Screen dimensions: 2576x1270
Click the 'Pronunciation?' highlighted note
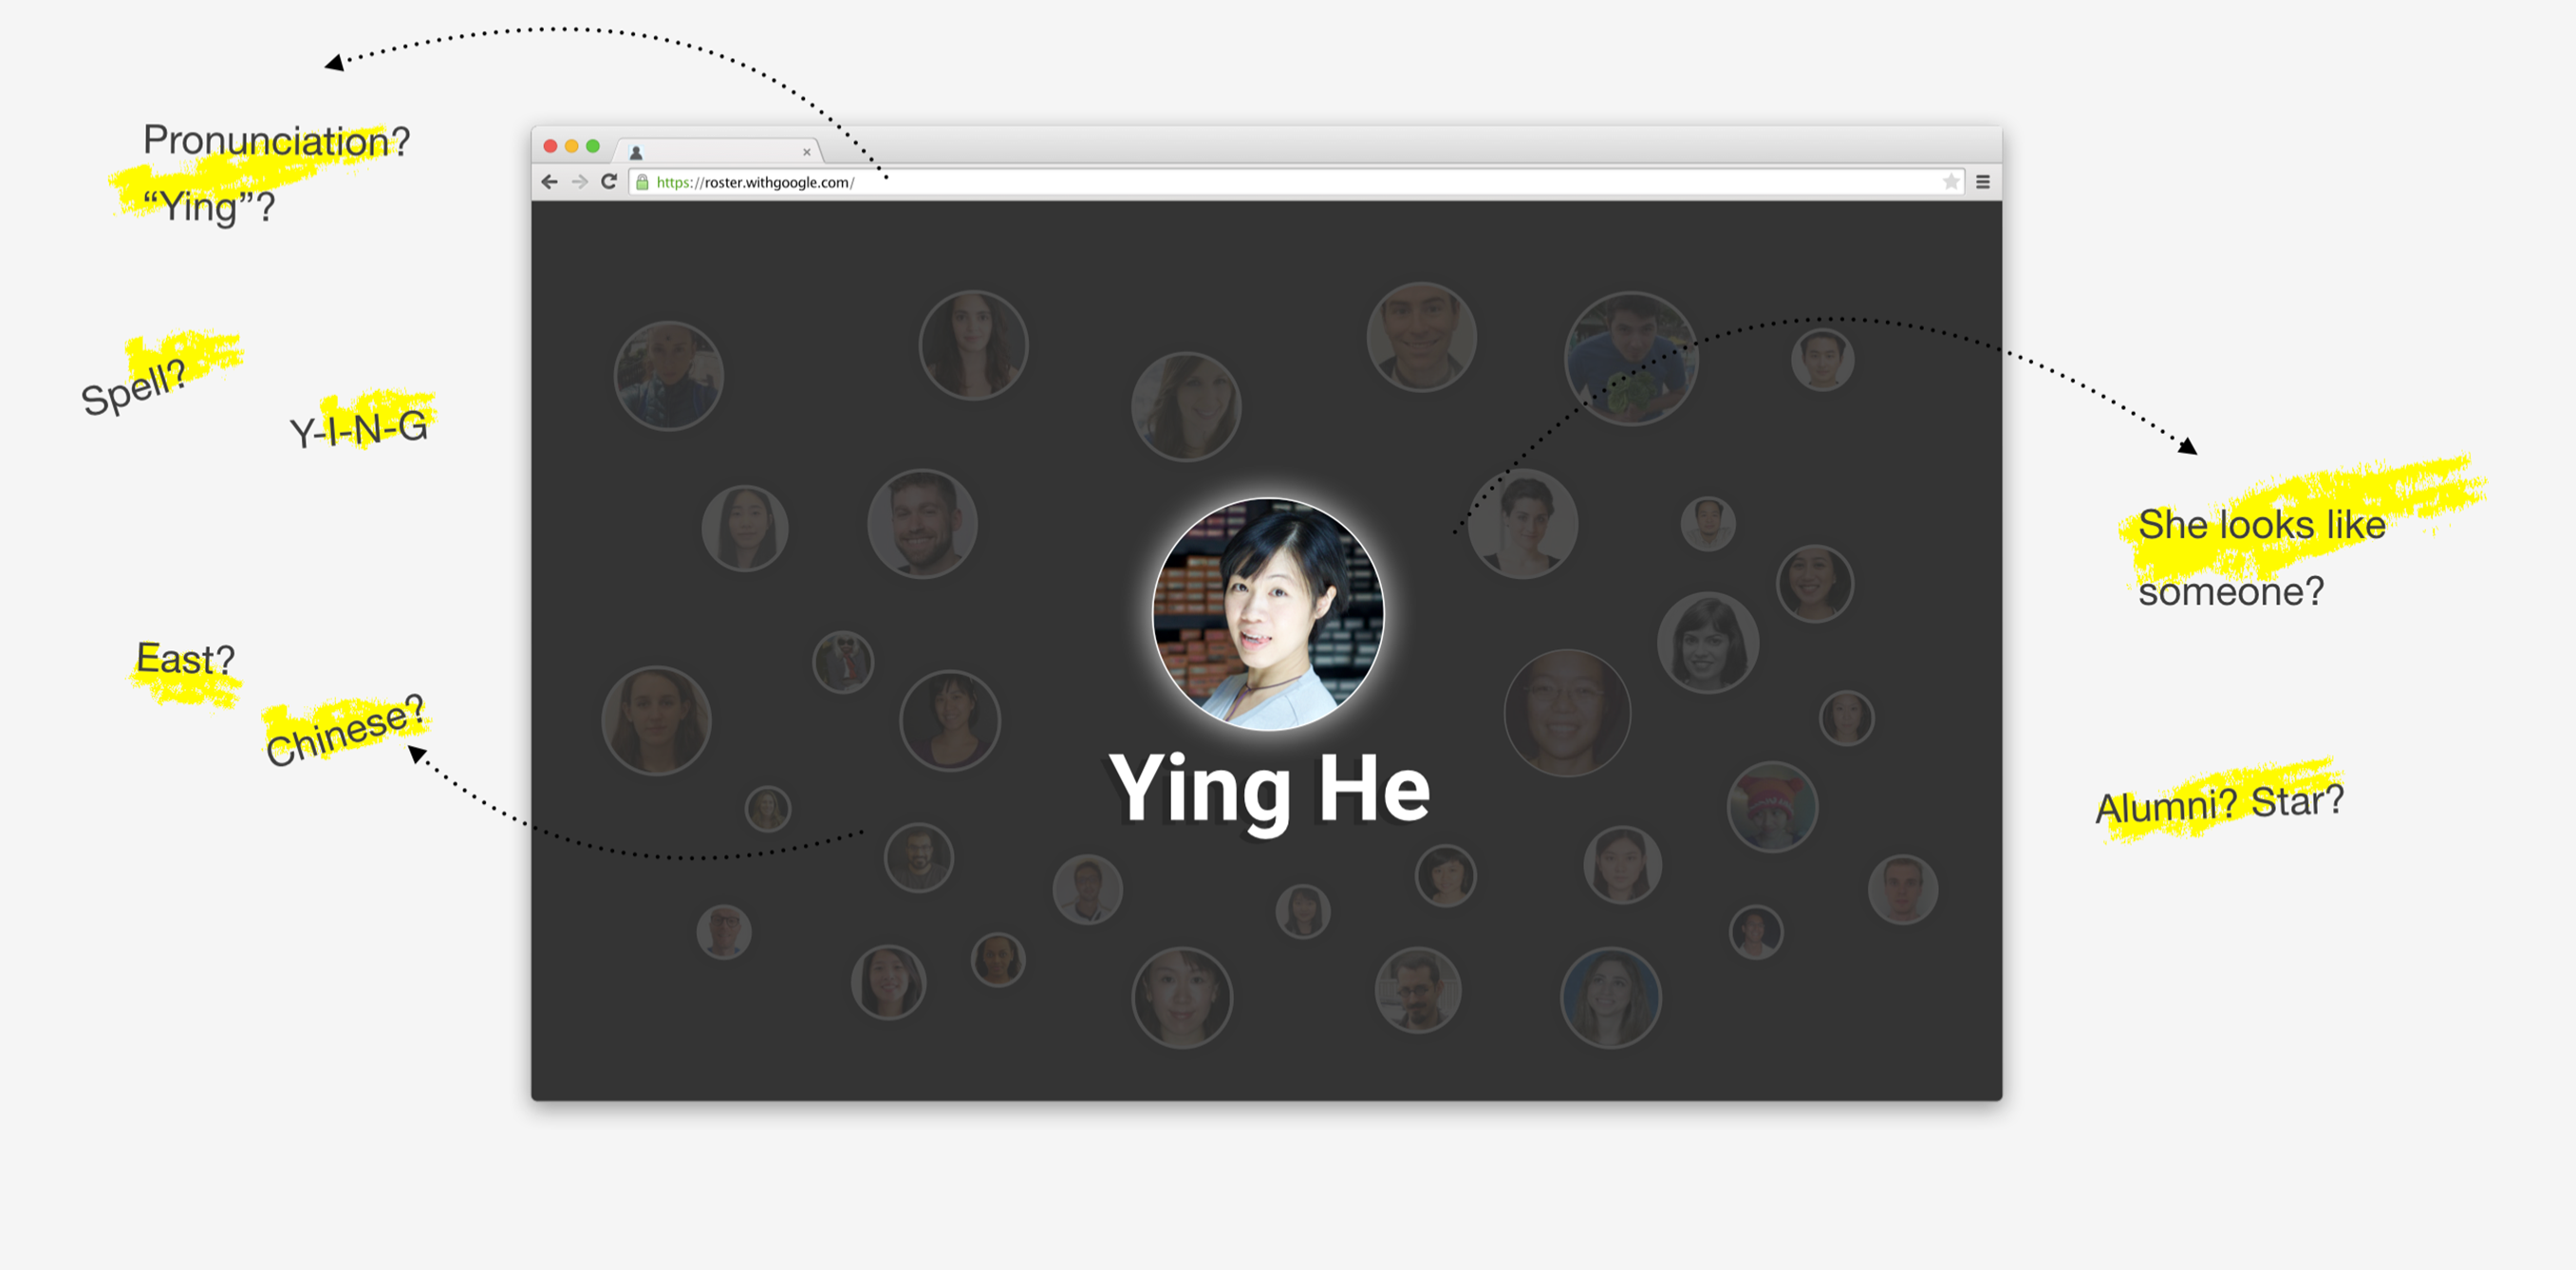pyautogui.click(x=276, y=141)
